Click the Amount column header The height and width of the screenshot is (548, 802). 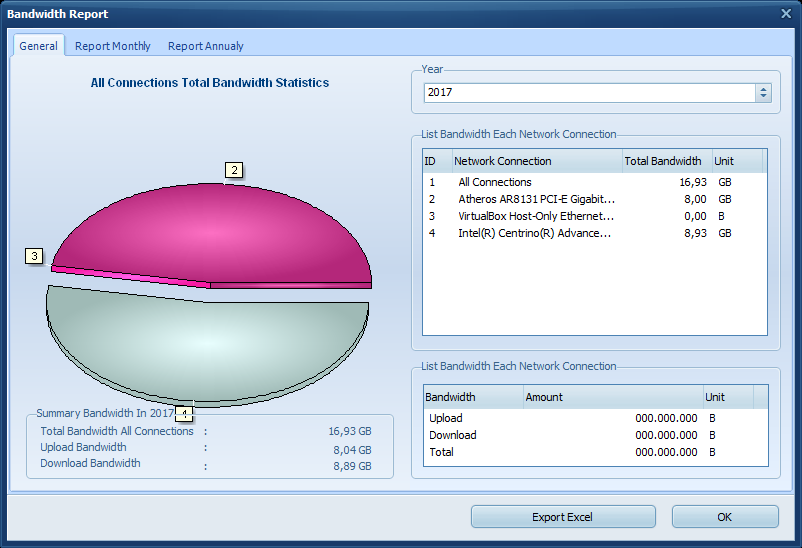tap(614, 397)
